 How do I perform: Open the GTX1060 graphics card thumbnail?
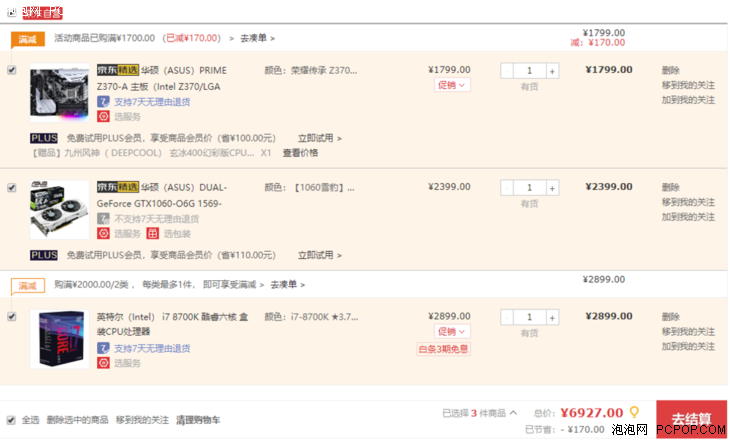coord(60,210)
